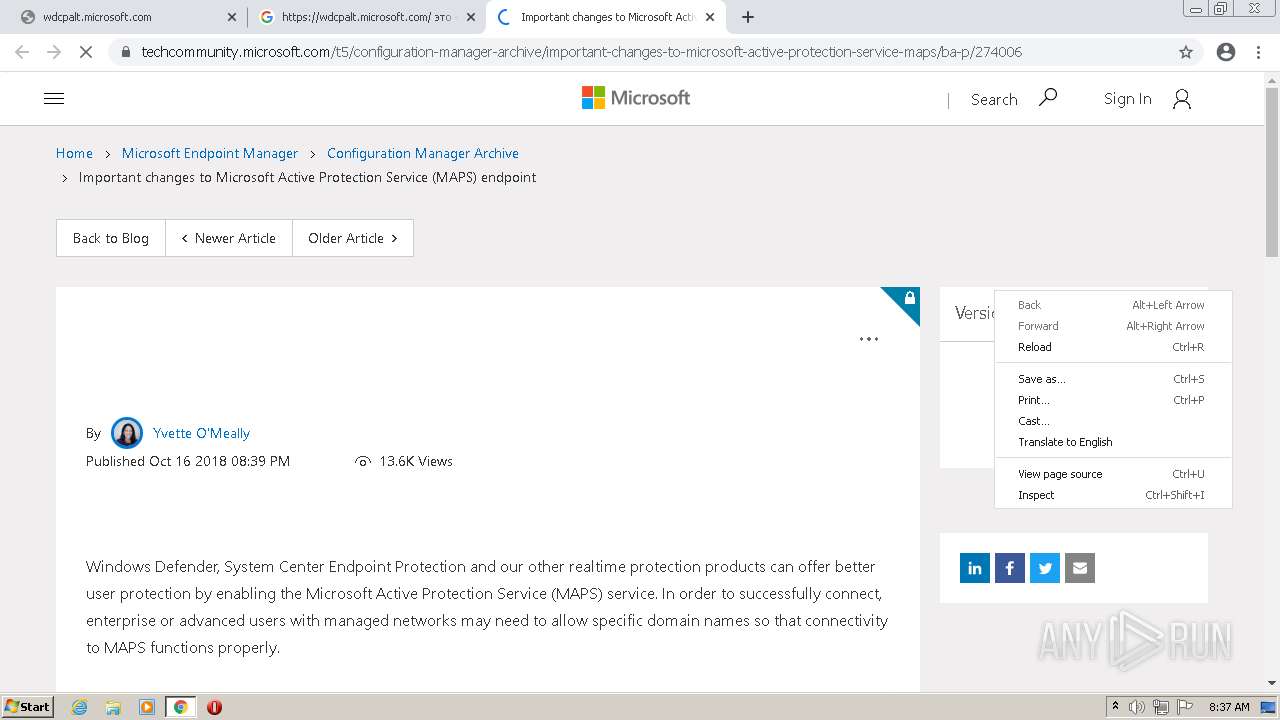Screen dimensions: 1280x720
Task: Stop the page loading
Action: coord(86,52)
